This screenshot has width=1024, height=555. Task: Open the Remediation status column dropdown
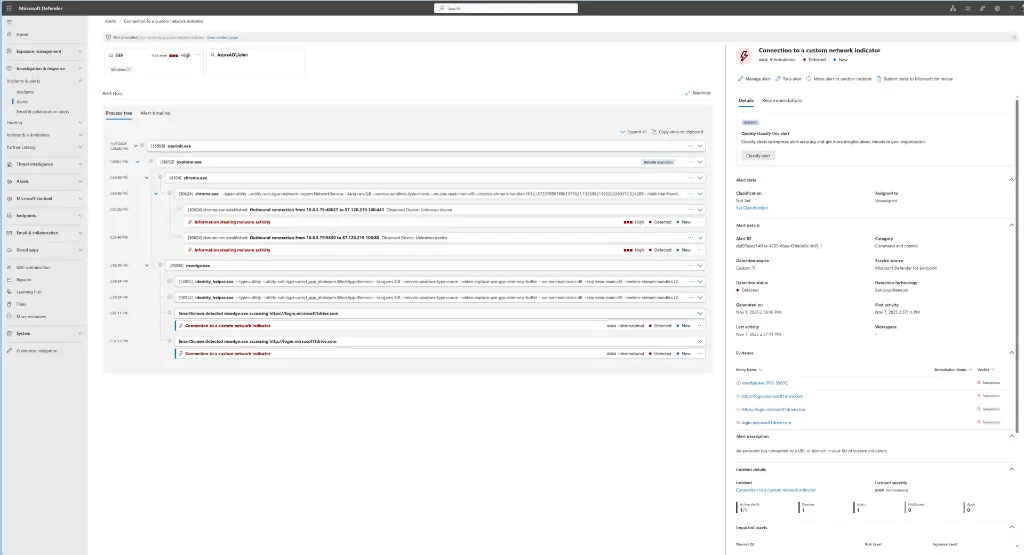[x=953, y=370]
